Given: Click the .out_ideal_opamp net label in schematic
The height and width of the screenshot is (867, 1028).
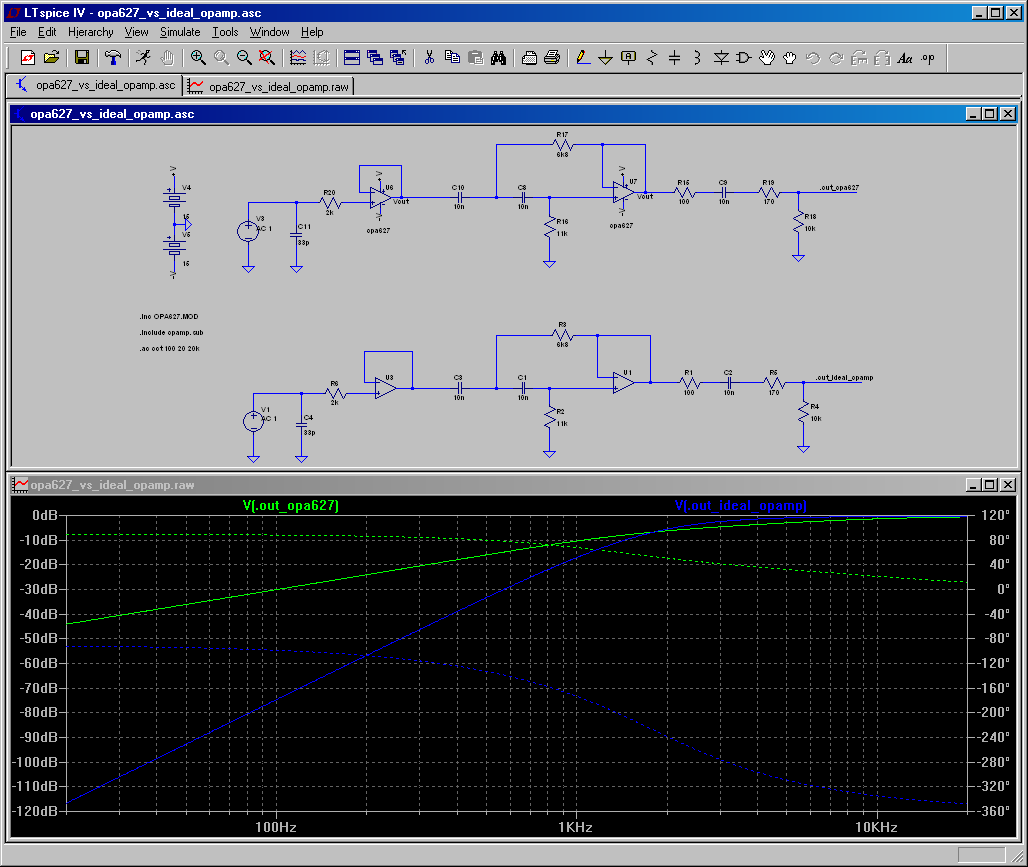Looking at the screenshot, I should click(x=844, y=377).
